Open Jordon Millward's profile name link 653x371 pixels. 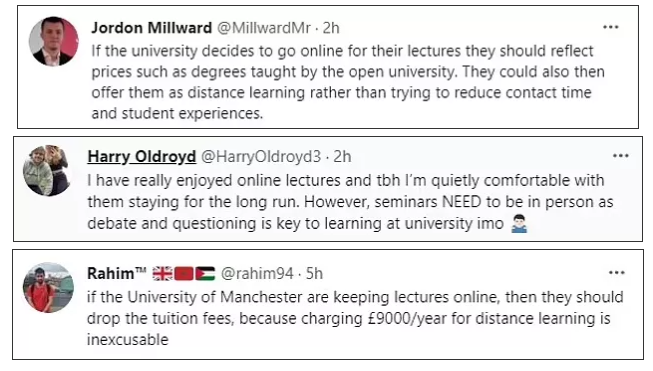click(x=152, y=28)
